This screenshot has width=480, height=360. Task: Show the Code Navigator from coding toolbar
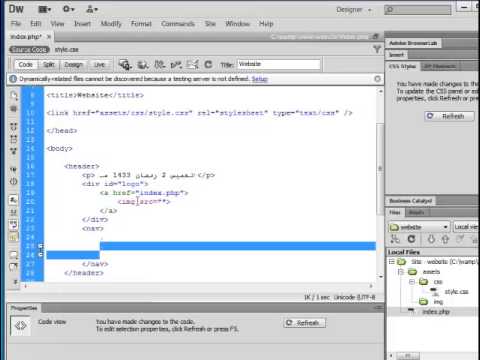(13, 109)
